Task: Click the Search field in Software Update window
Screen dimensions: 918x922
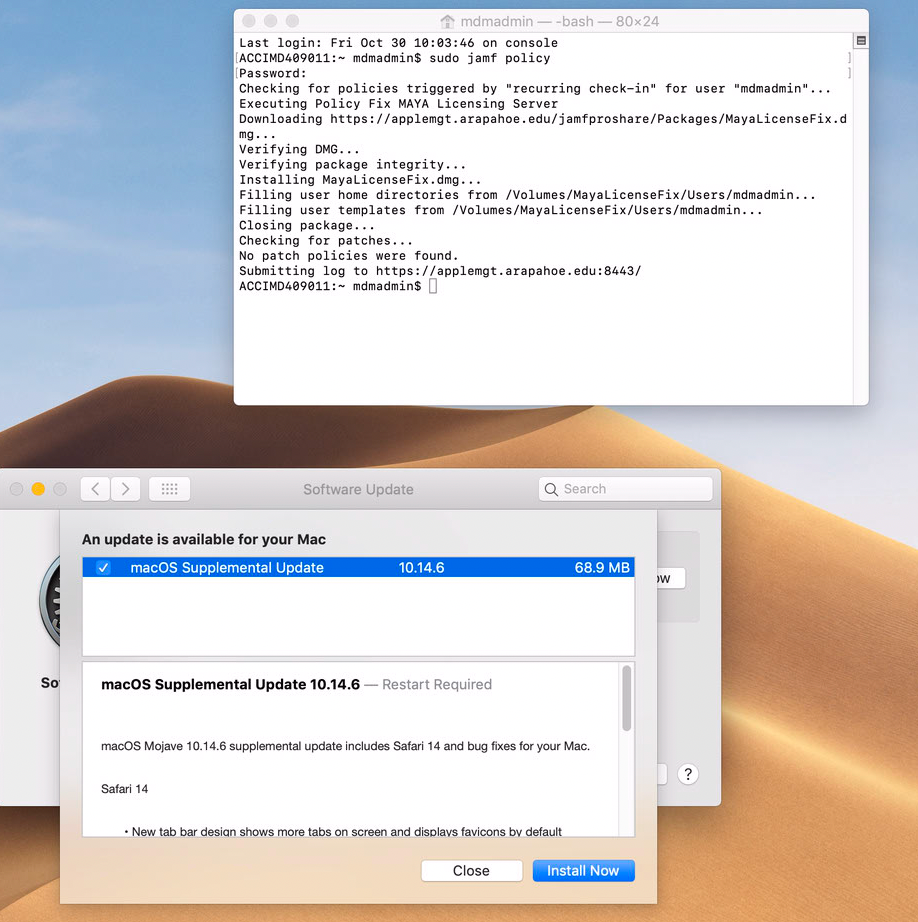Action: coord(625,489)
